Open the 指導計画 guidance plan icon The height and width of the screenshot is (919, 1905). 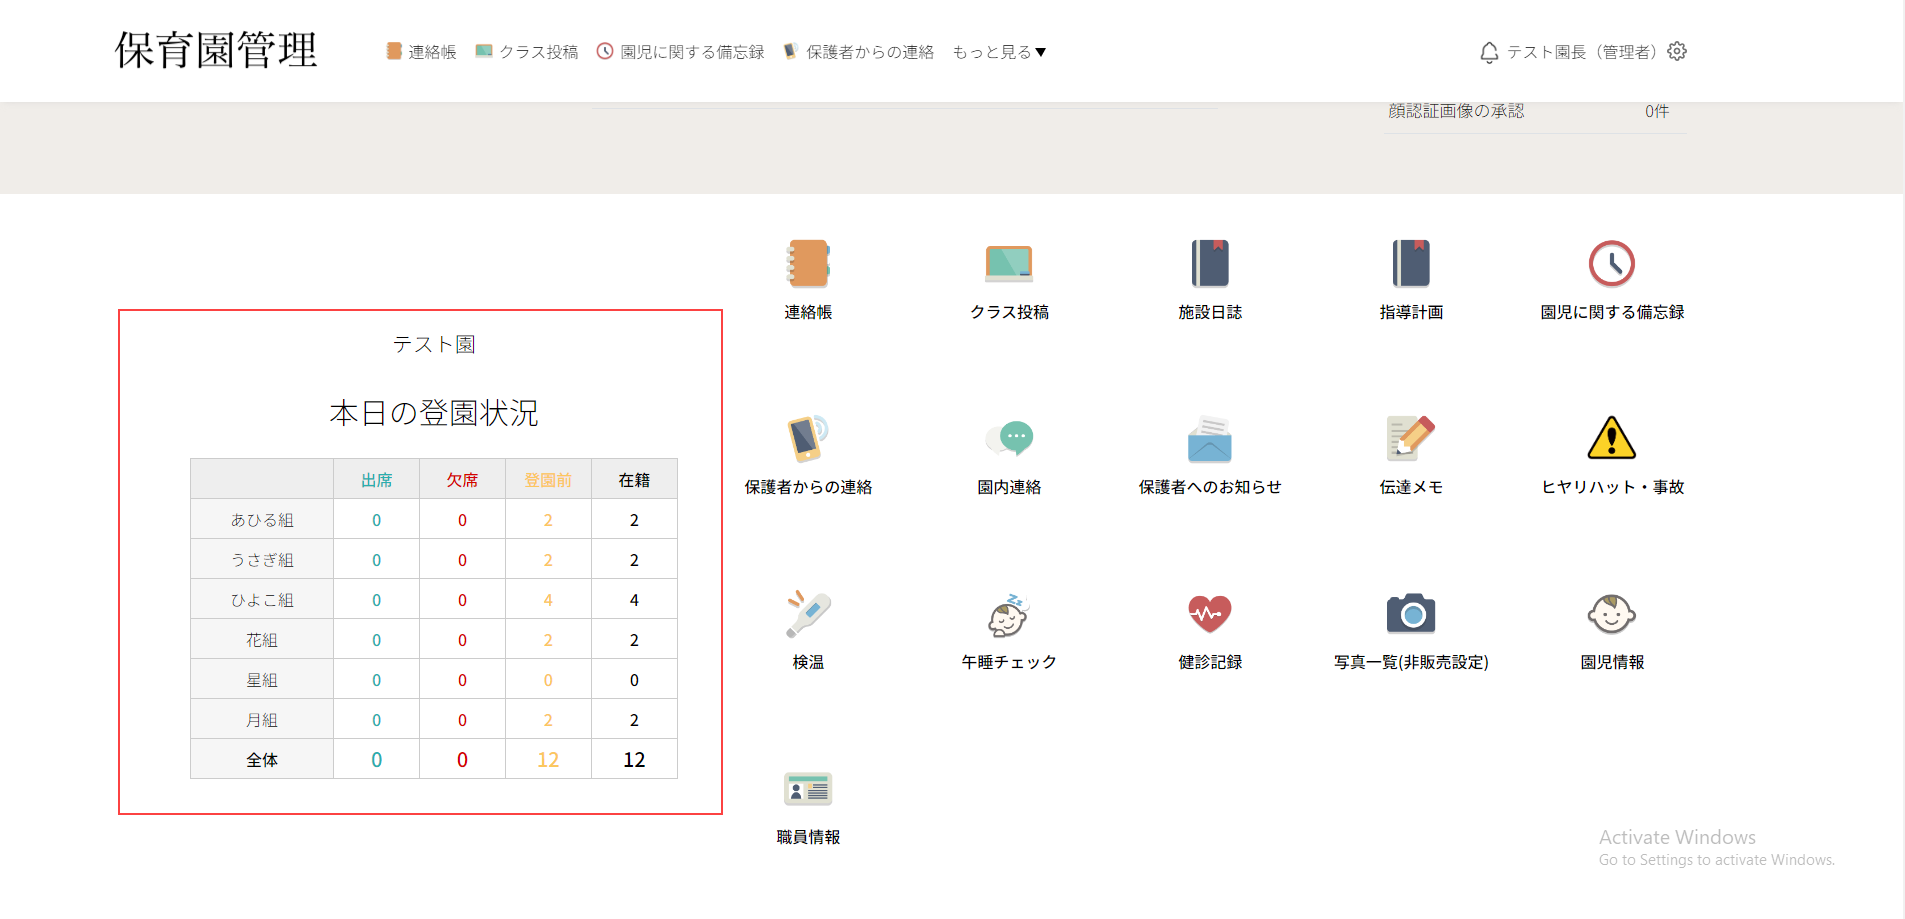coord(1411,265)
